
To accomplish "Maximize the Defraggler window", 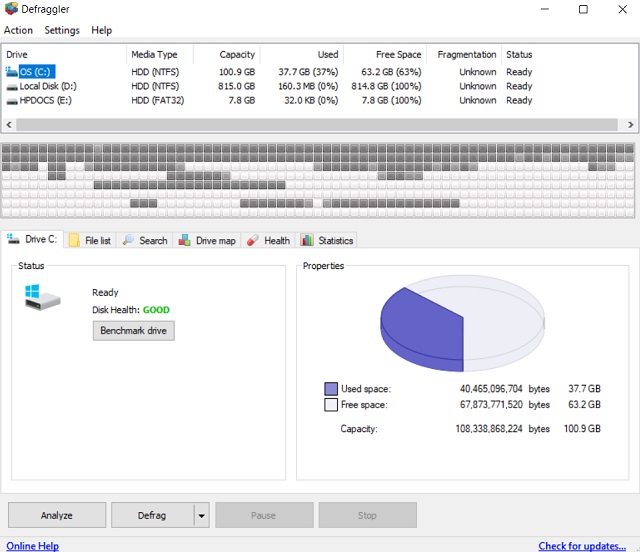I will (583, 9).
